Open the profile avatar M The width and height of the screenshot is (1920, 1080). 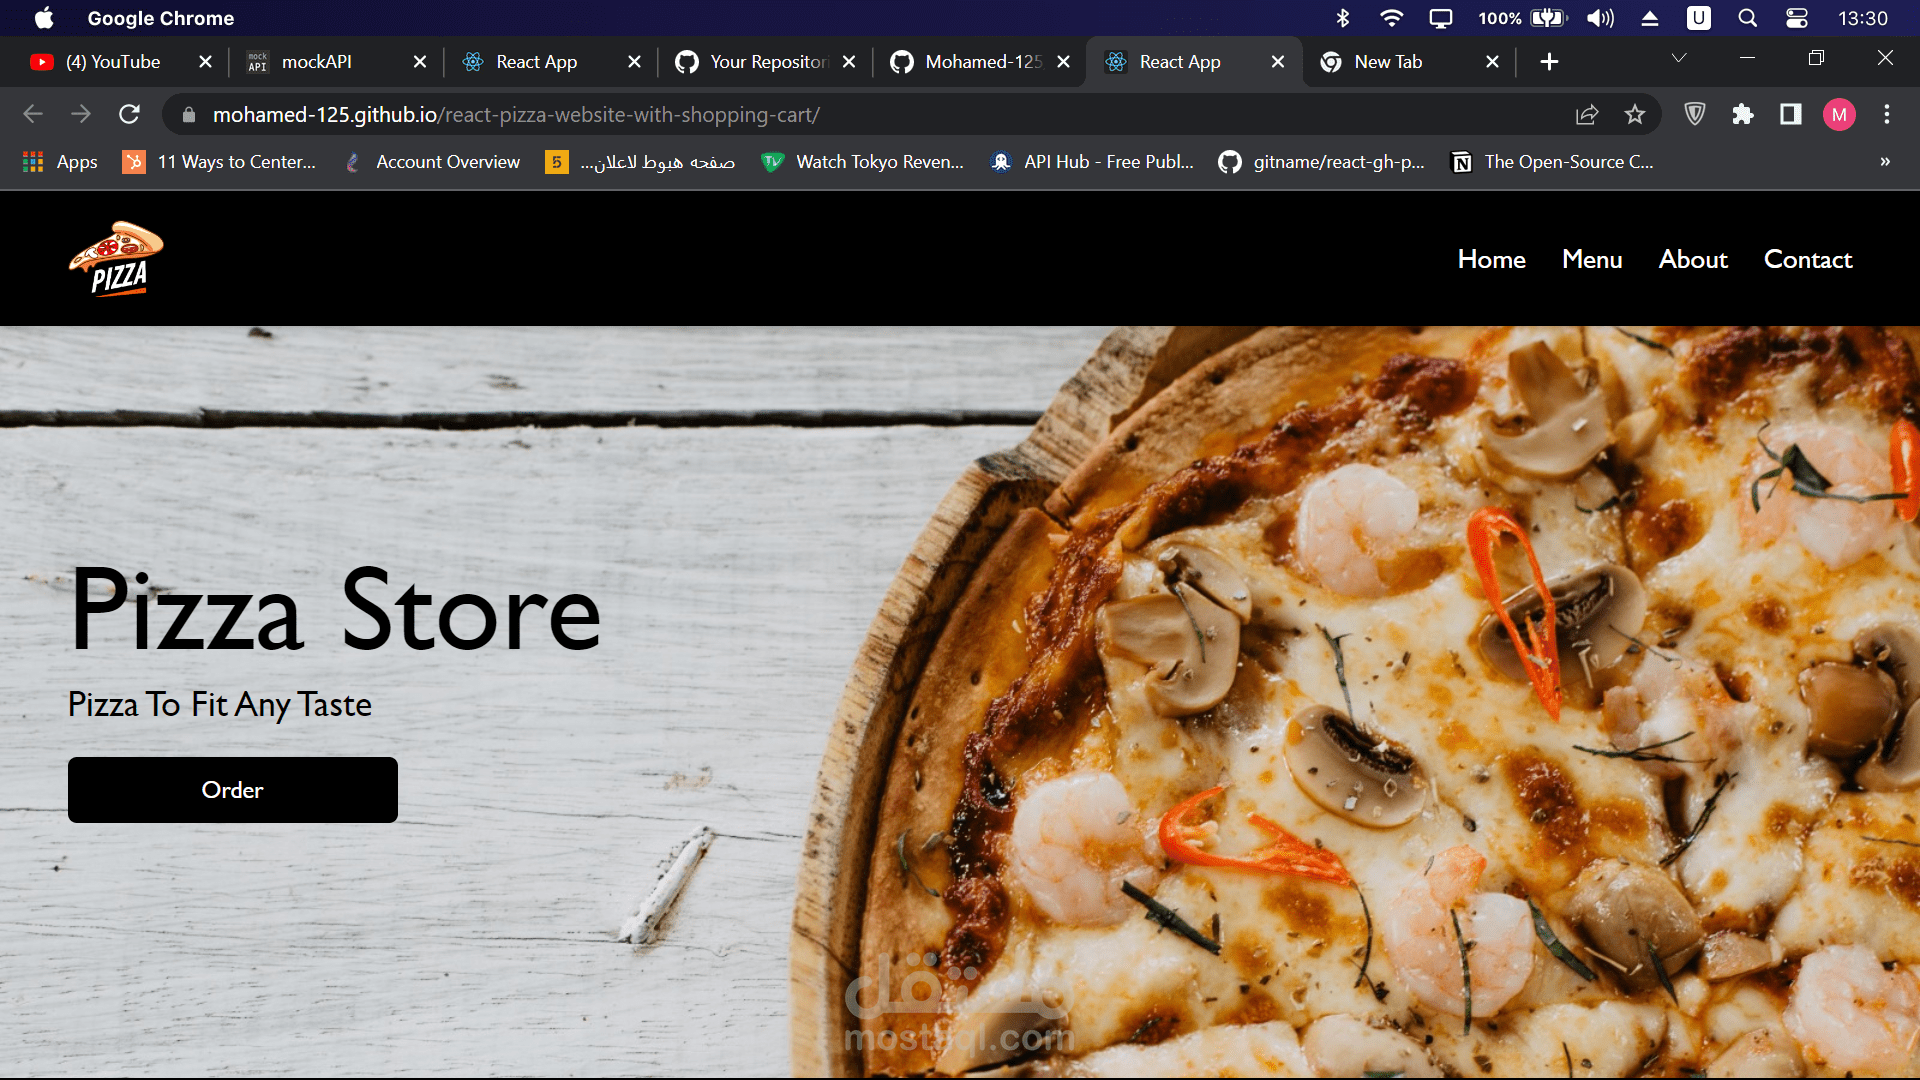click(x=1839, y=115)
